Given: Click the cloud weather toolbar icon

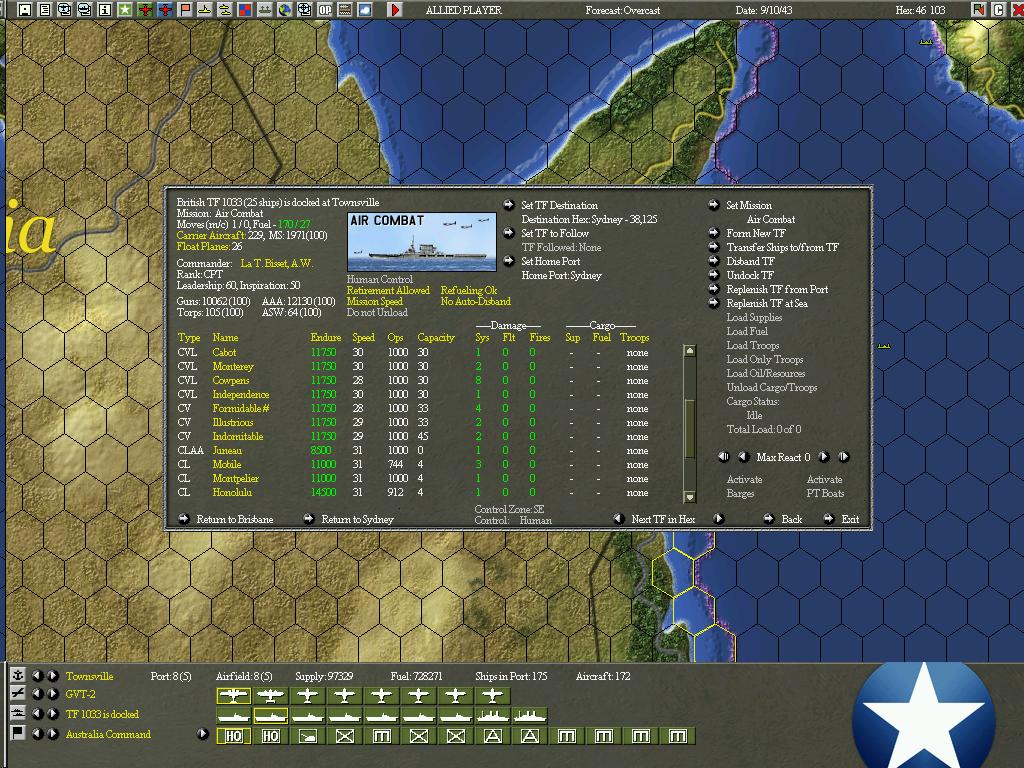Looking at the screenshot, I should pos(364,10).
